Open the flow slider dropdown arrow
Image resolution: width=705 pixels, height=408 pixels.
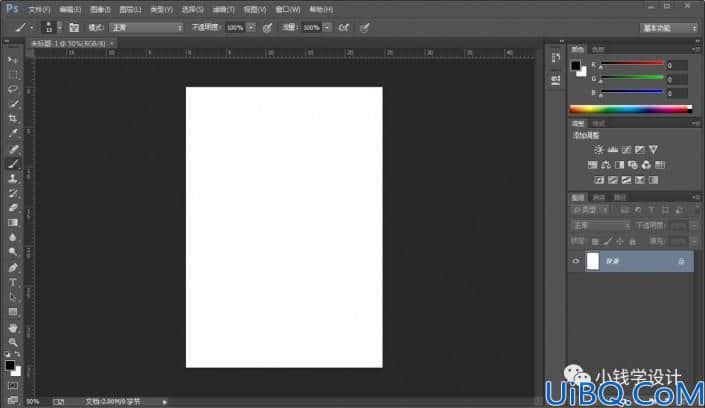(x=327, y=28)
